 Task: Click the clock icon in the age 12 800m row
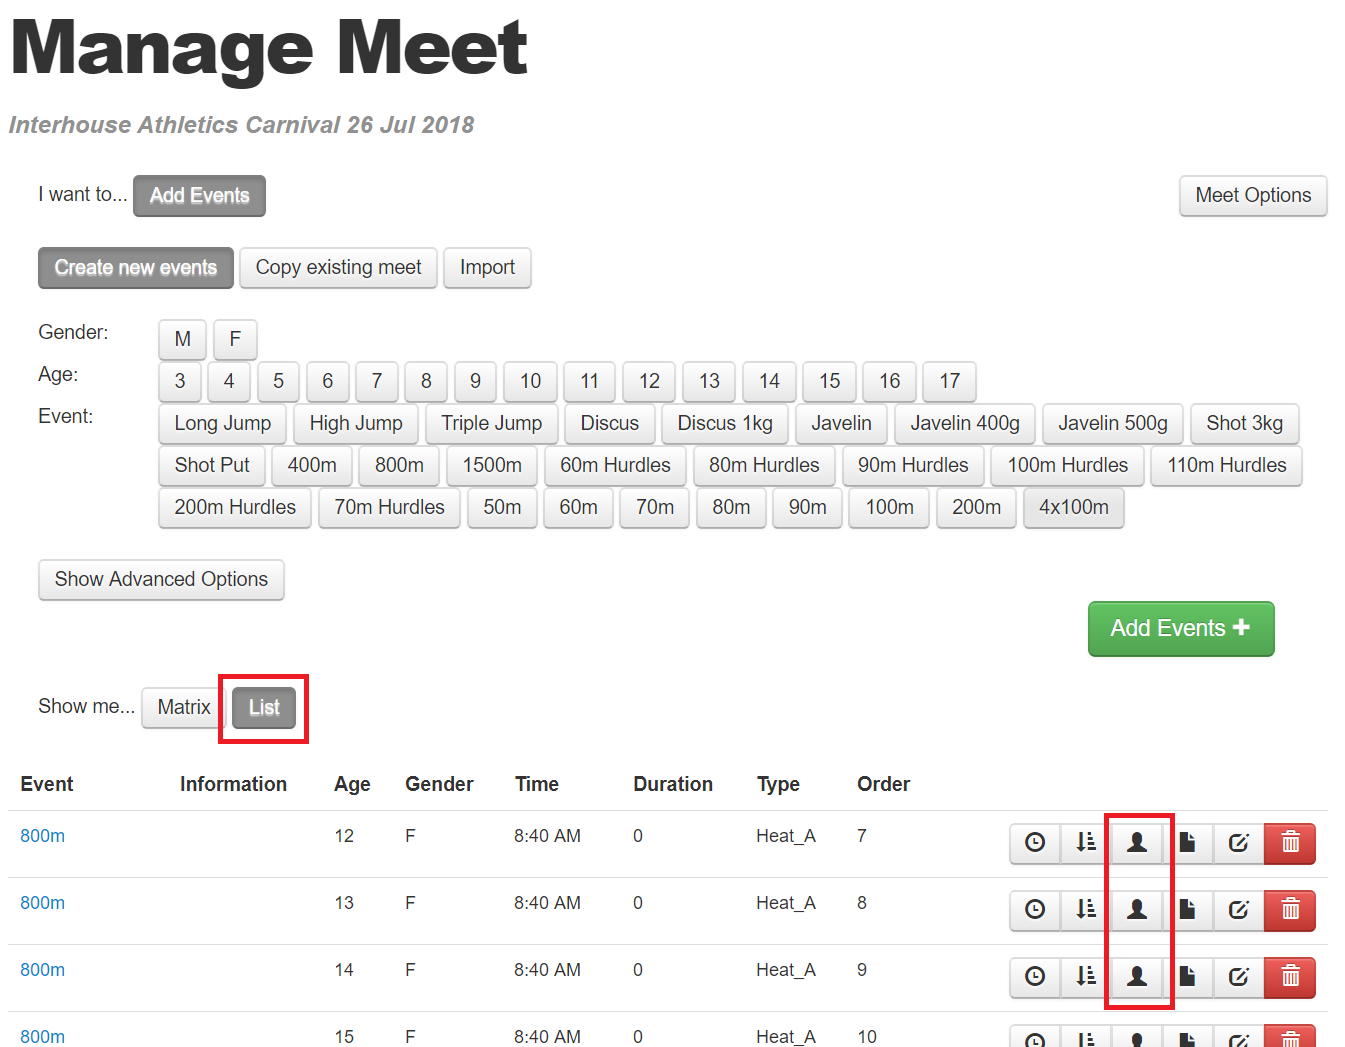(x=1035, y=843)
